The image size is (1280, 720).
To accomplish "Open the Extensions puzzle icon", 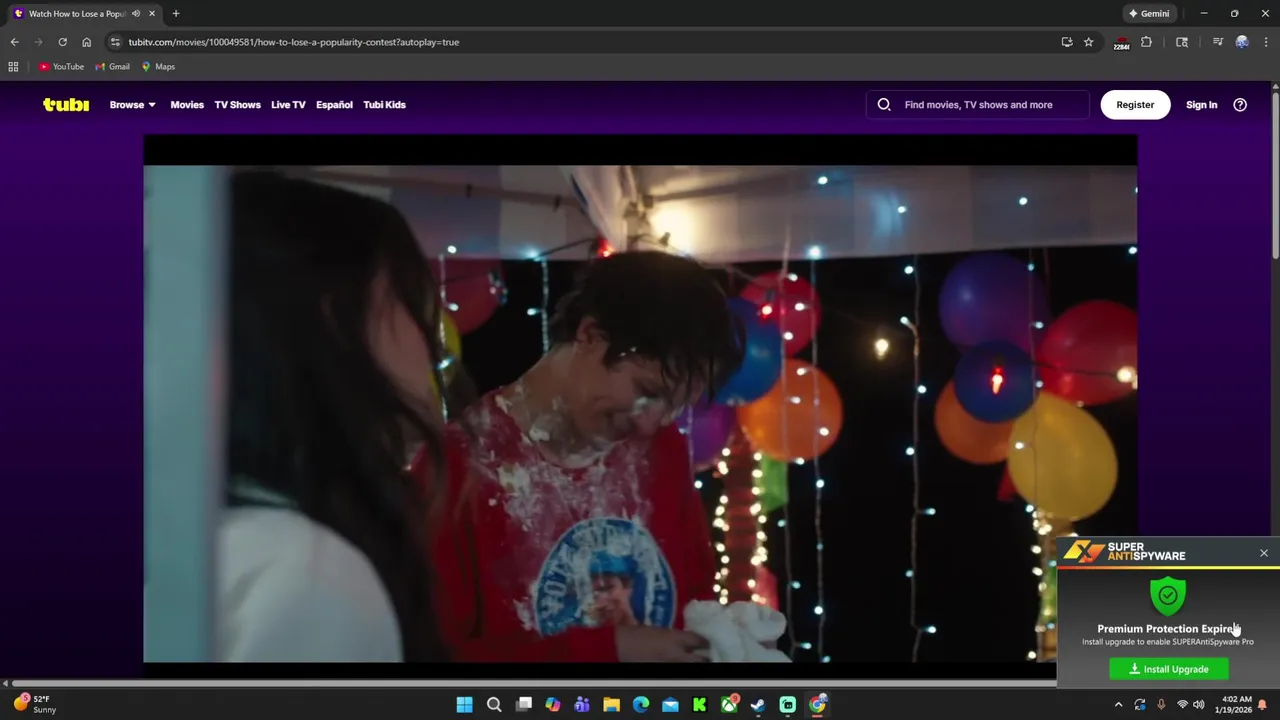I will coord(1147,42).
